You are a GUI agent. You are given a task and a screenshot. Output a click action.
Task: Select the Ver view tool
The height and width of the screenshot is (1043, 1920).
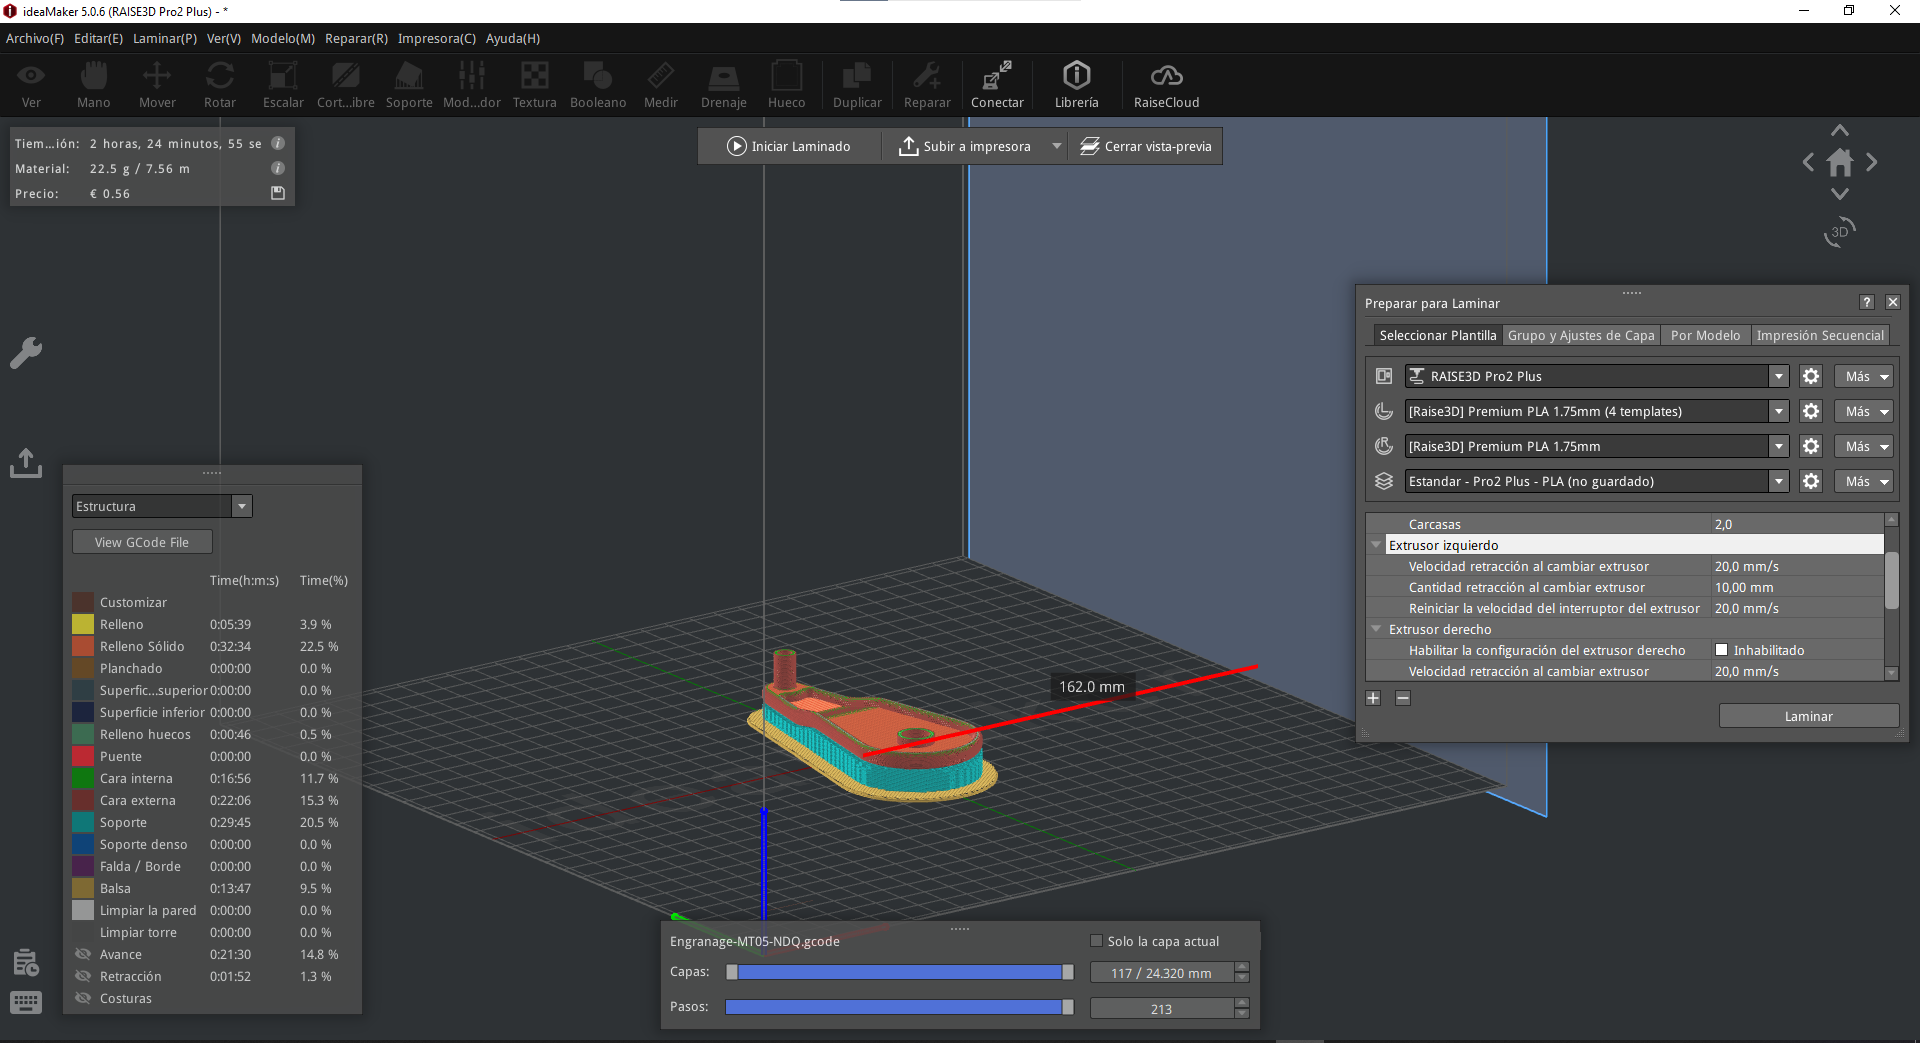31,85
